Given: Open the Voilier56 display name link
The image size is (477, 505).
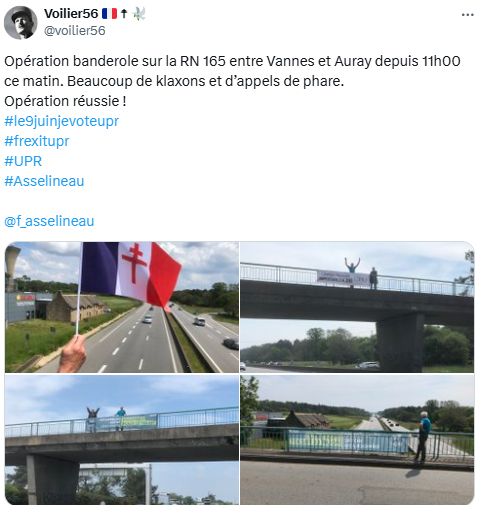Looking at the screenshot, I should [71, 14].
